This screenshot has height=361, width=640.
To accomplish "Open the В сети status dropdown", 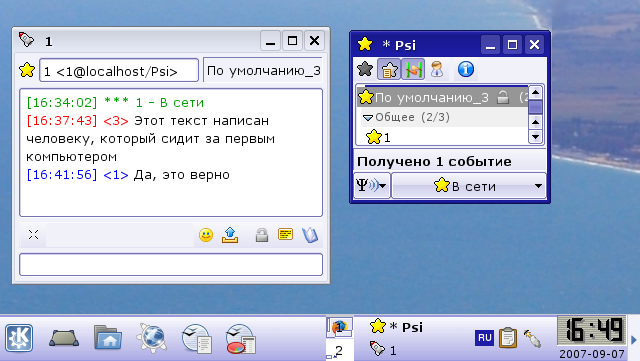I will [x=469, y=186].
